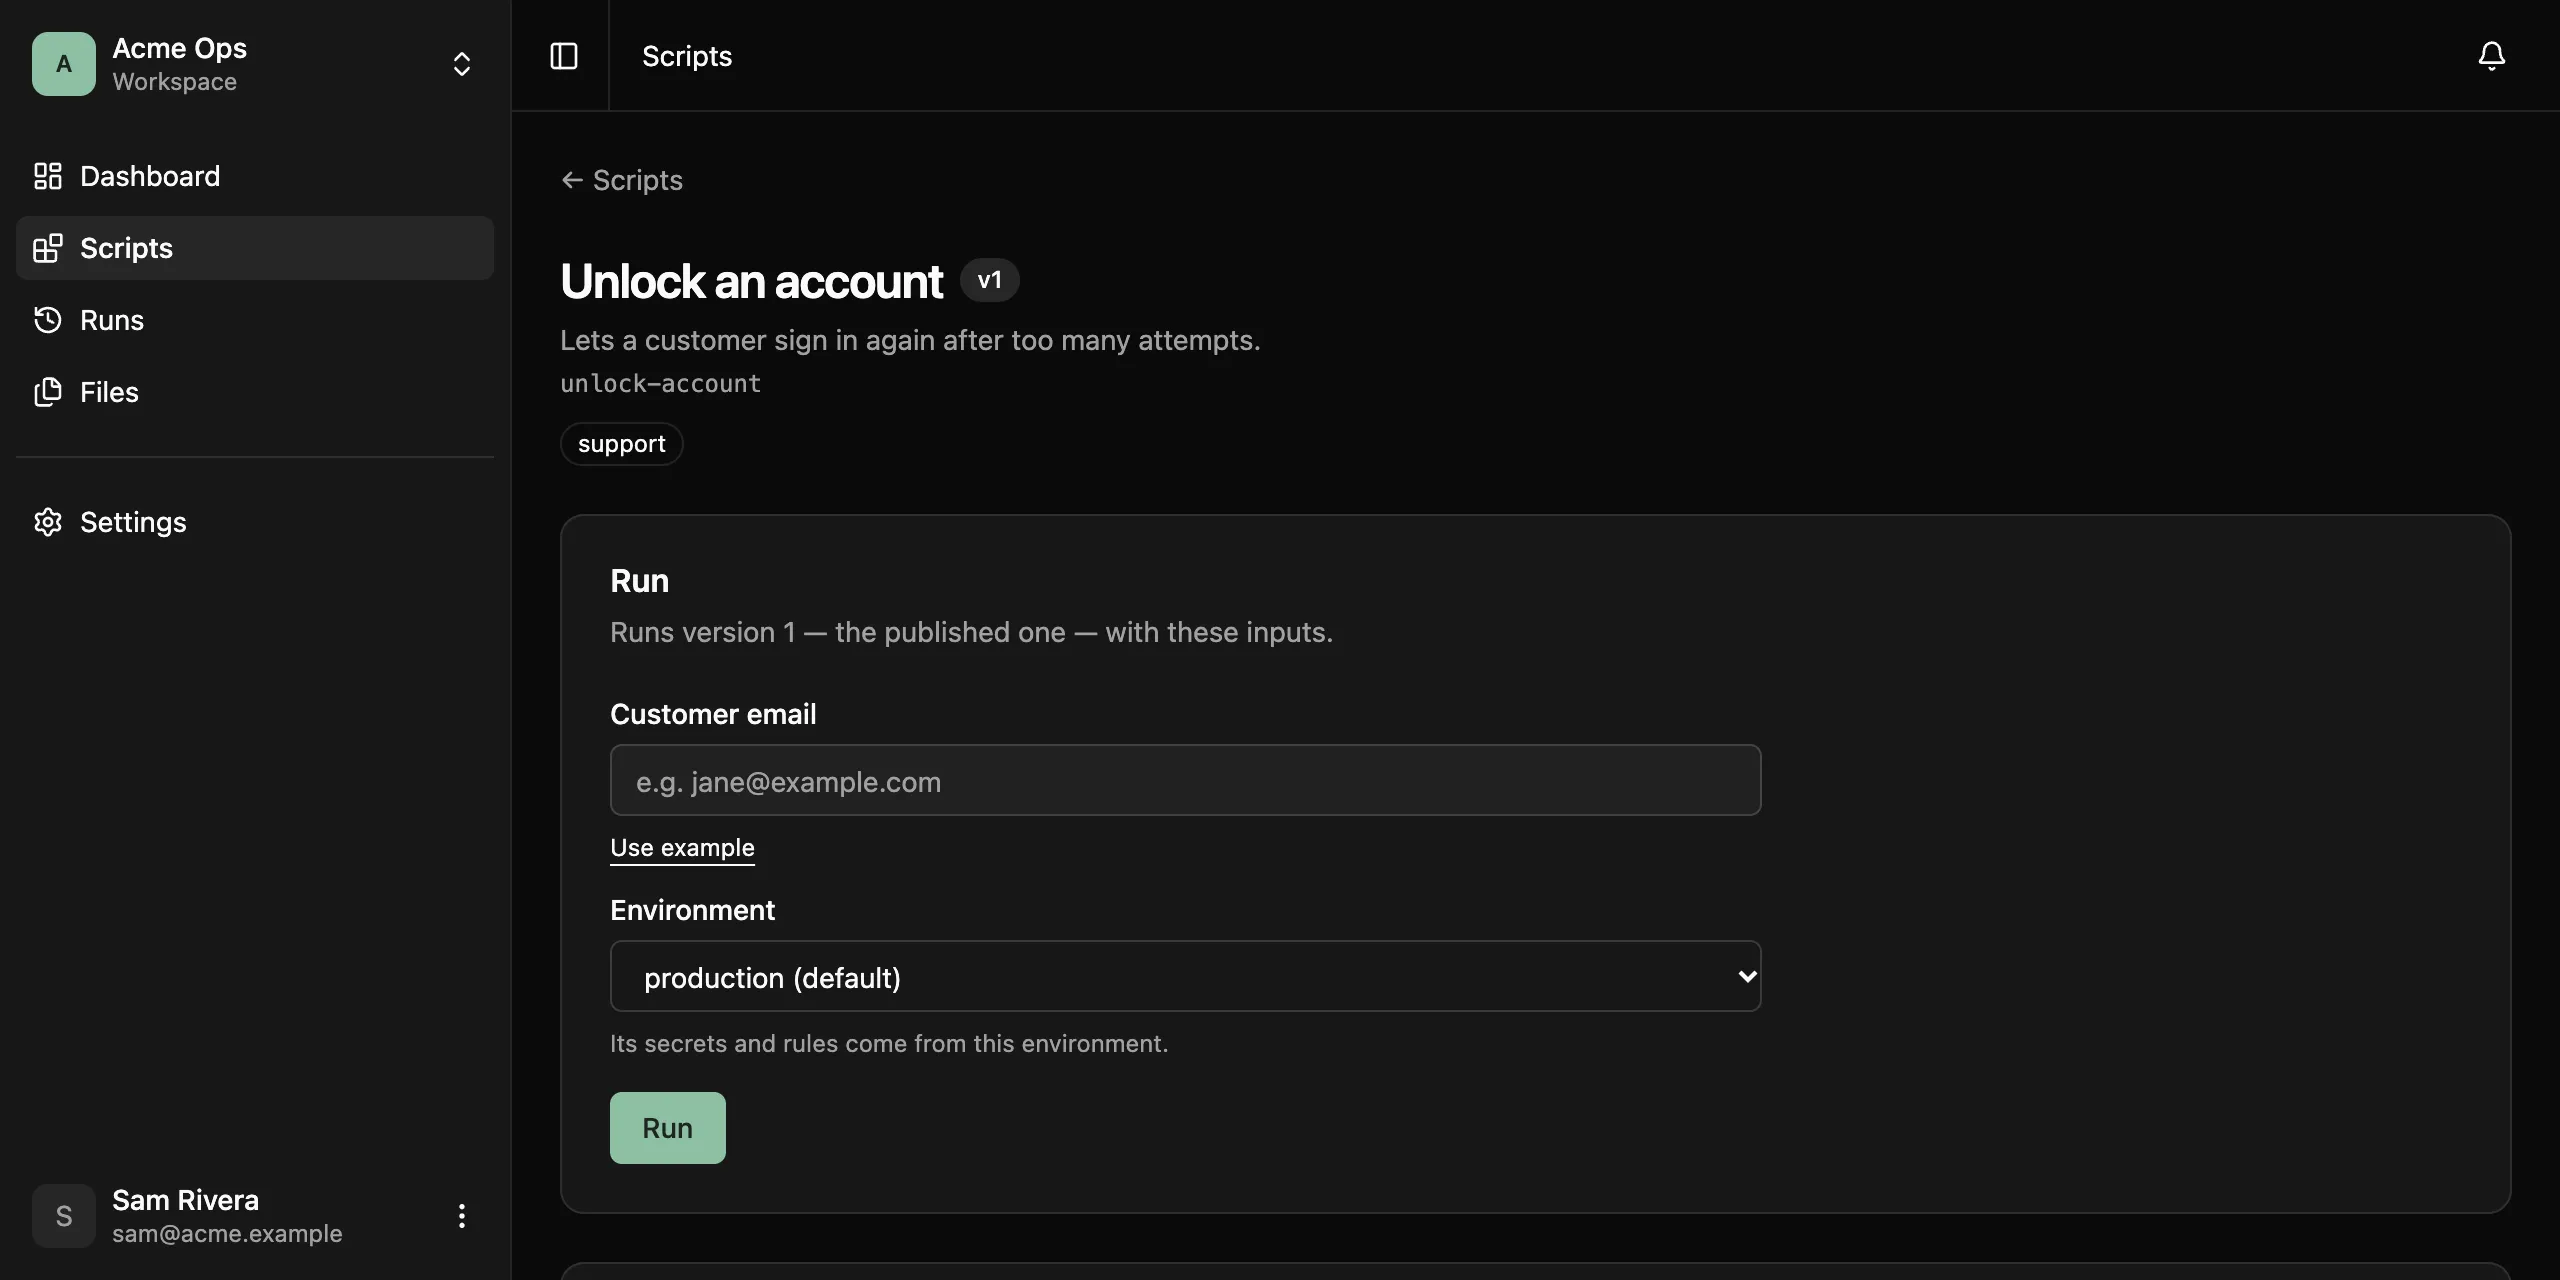
Task: Click the Runs history icon
Action: [x=48, y=320]
